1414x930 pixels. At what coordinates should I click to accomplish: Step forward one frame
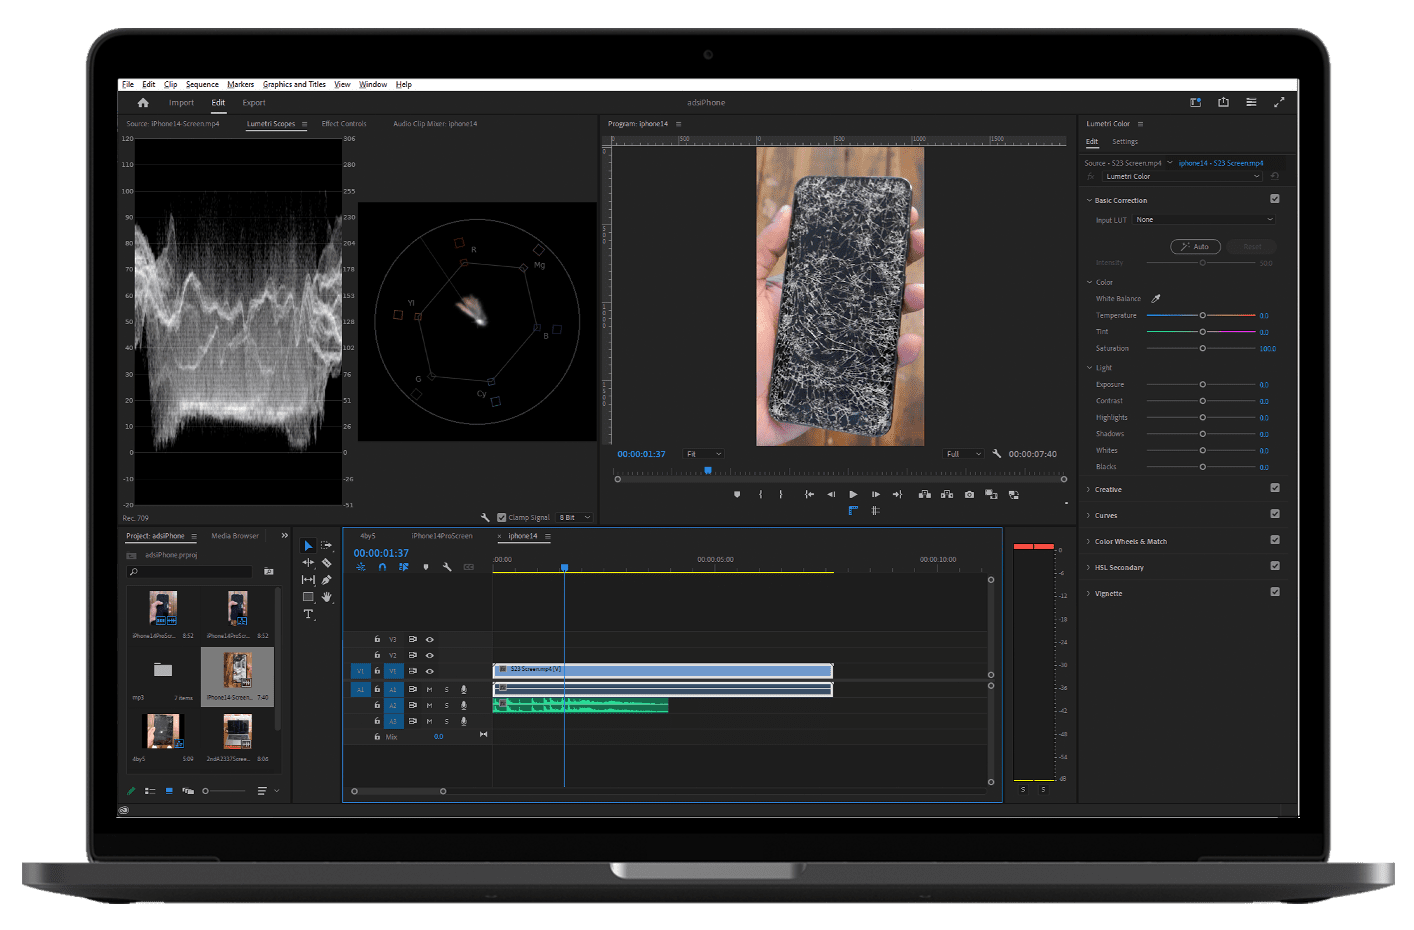[876, 494]
